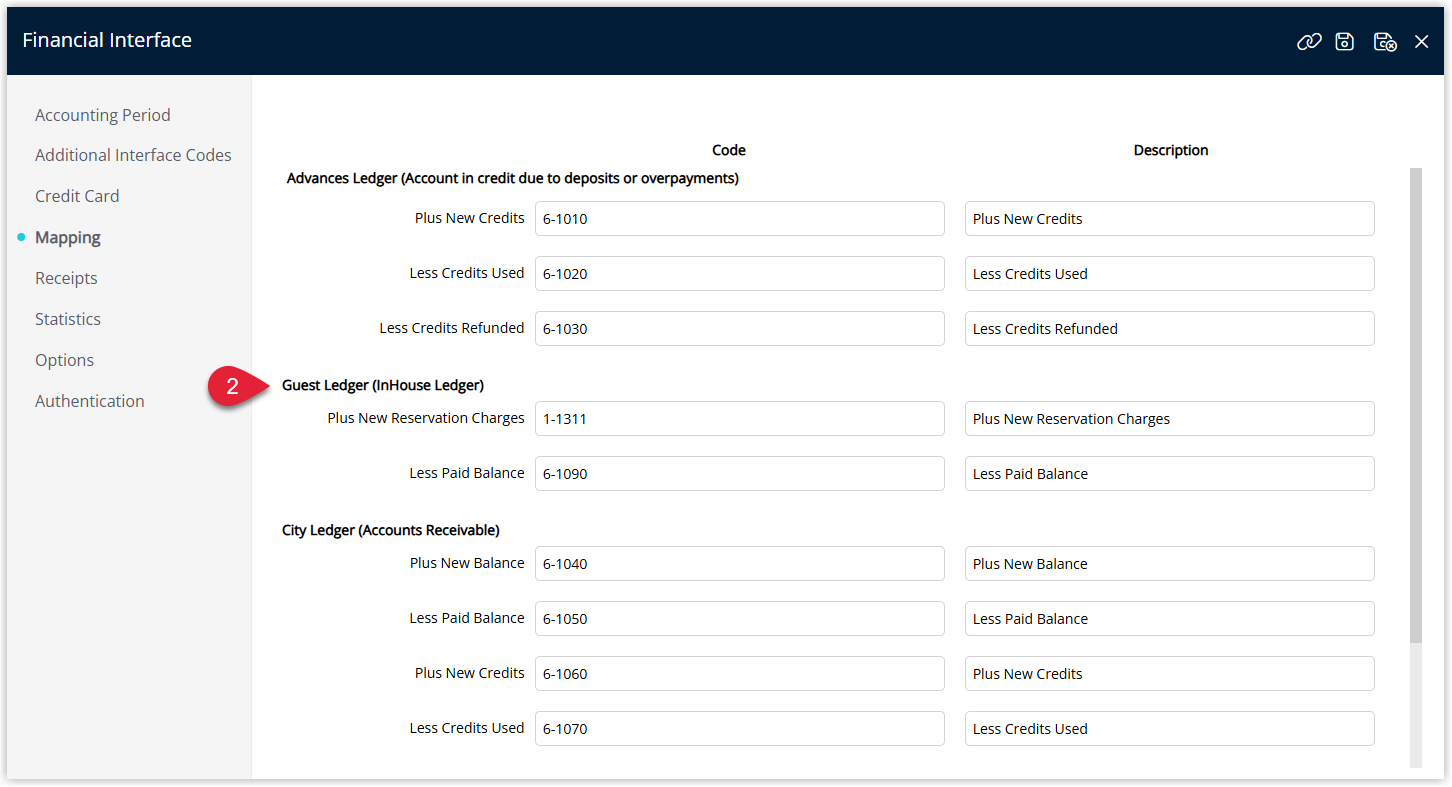This screenshot has height=787, width=1452.
Task: Open the Options section
Action: [64, 360]
